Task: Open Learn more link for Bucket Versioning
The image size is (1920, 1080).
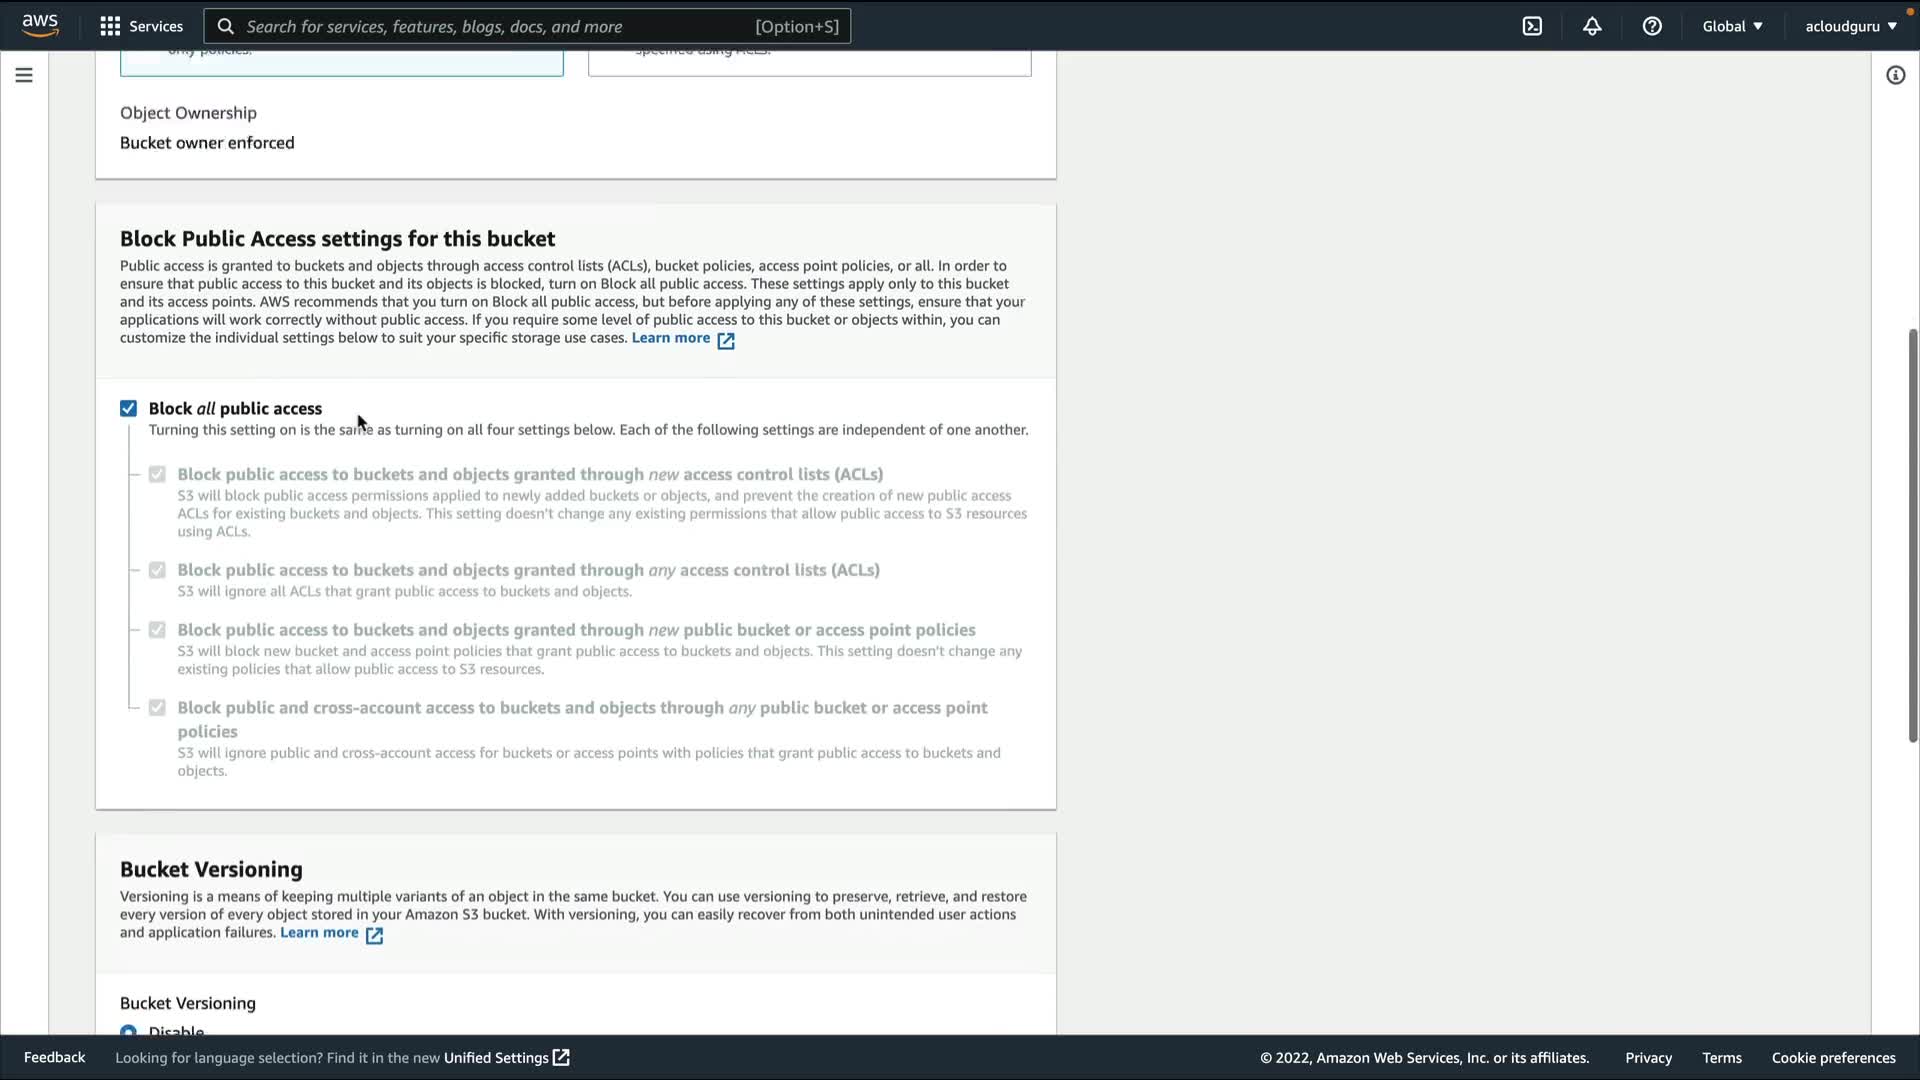Action: [319, 933]
